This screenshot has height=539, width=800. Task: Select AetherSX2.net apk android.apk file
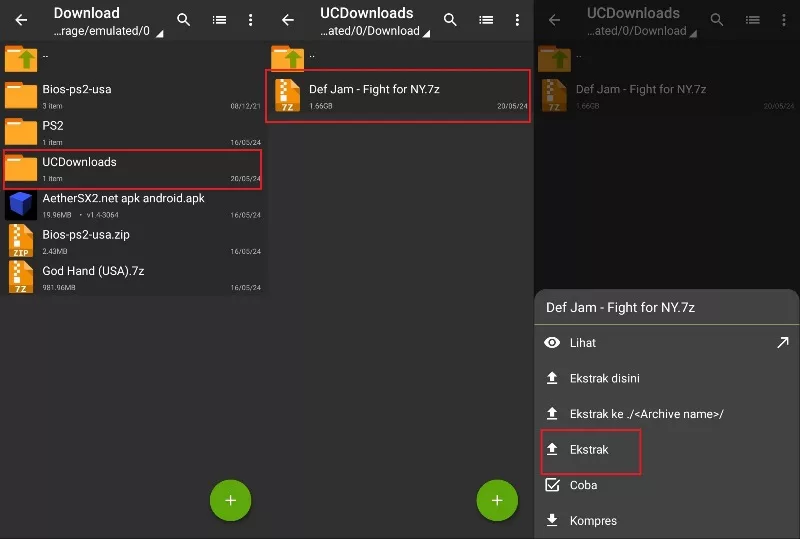[133, 205]
